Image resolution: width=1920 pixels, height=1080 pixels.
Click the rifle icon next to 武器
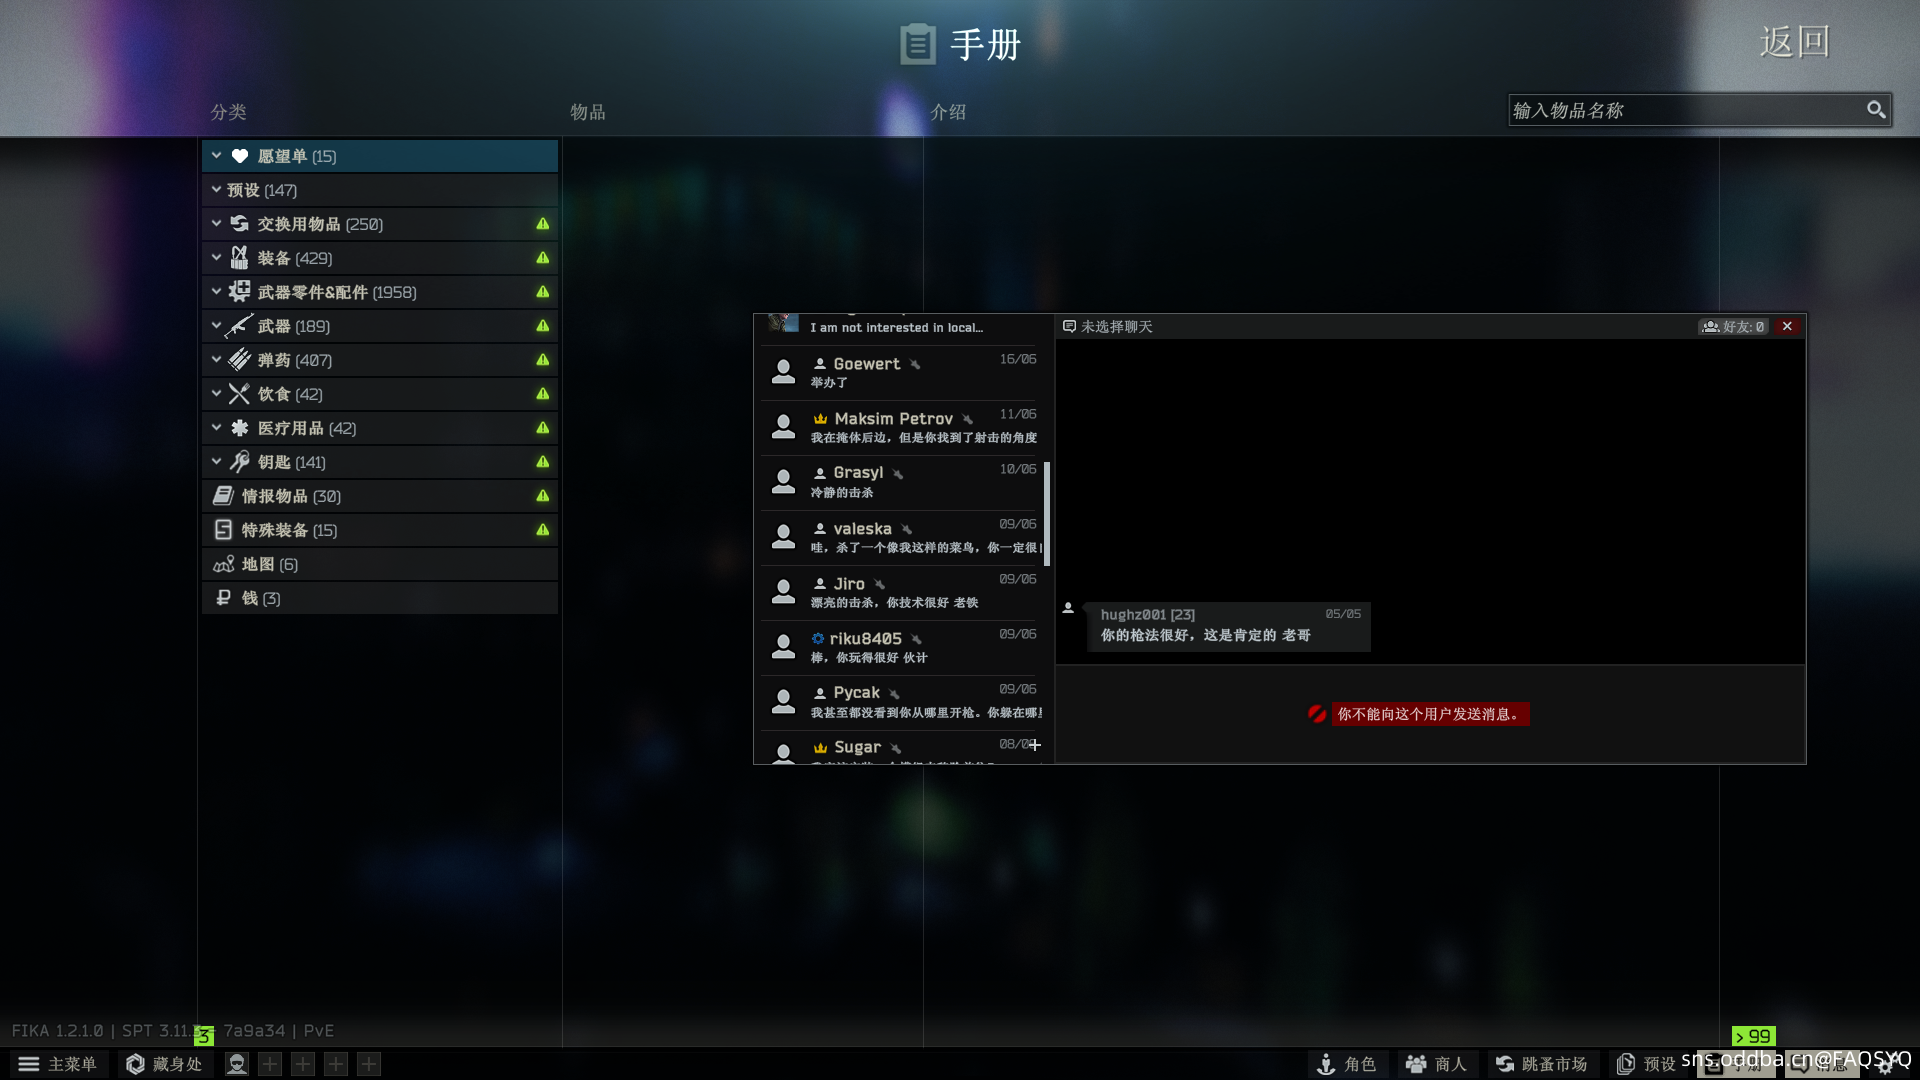point(240,326)
